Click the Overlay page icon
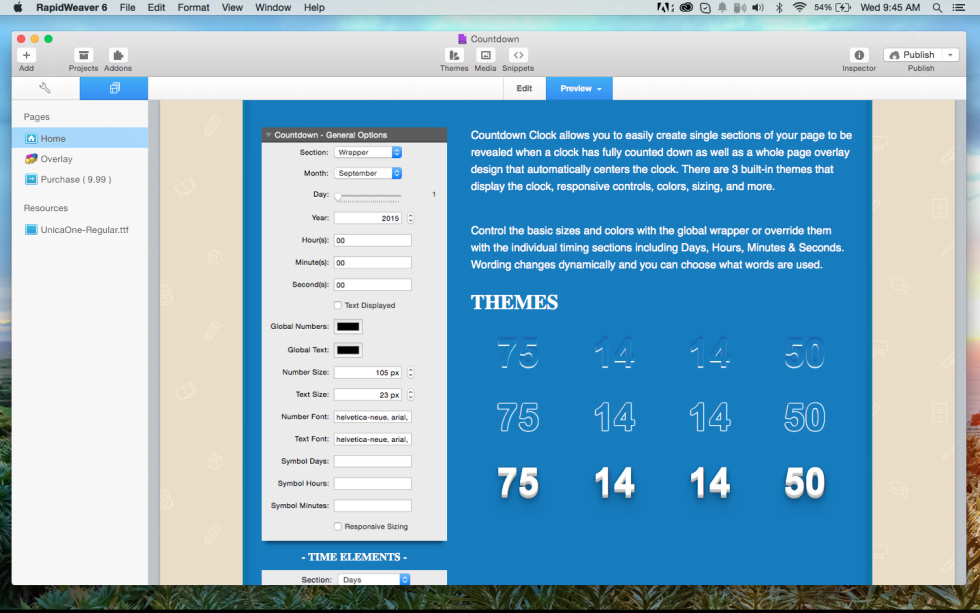This screenshot has width=980, height=613. 31,159
